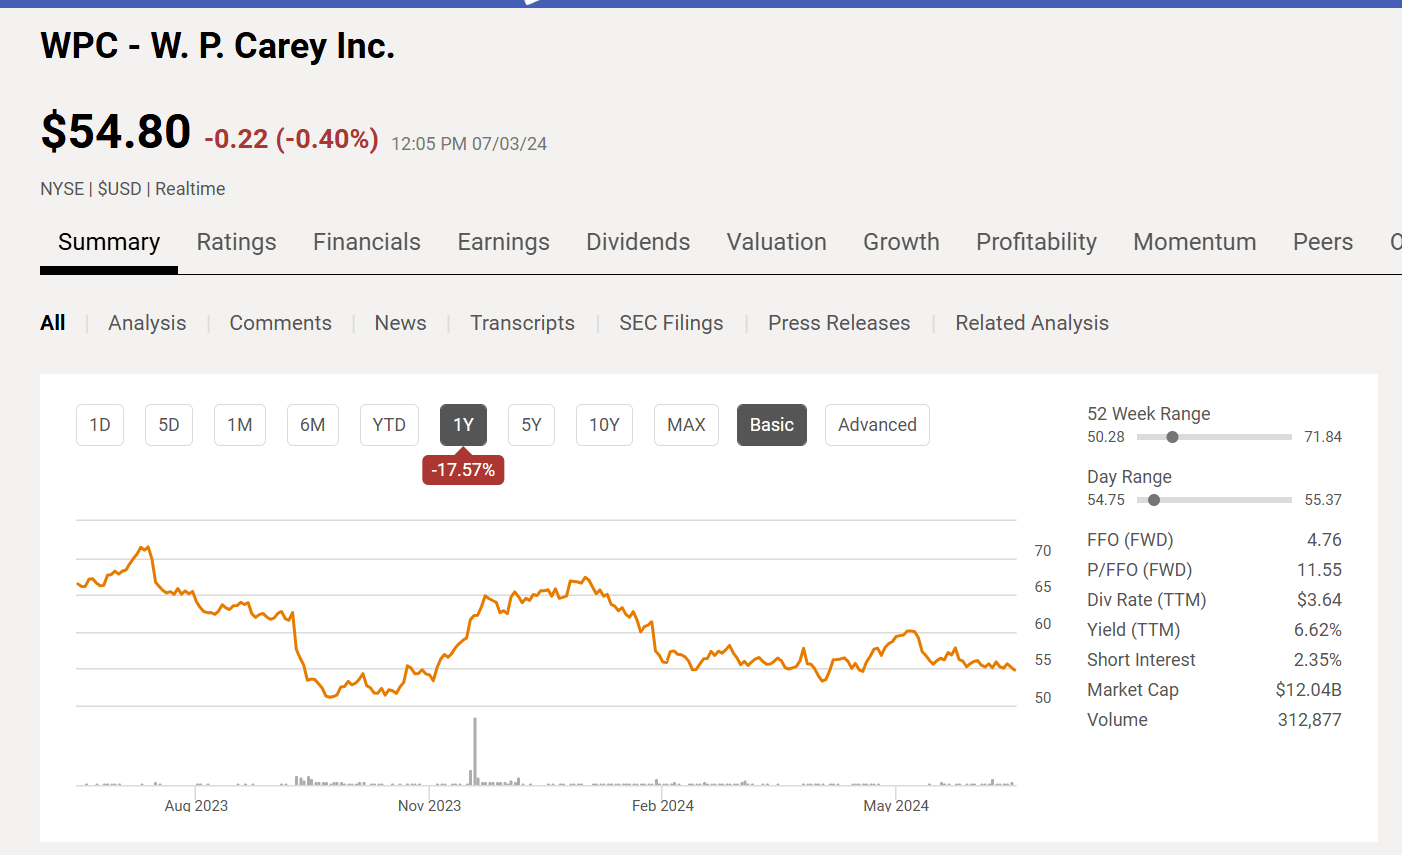Click the orange price line's peak near 70
1402x855 pixels.
145,548
